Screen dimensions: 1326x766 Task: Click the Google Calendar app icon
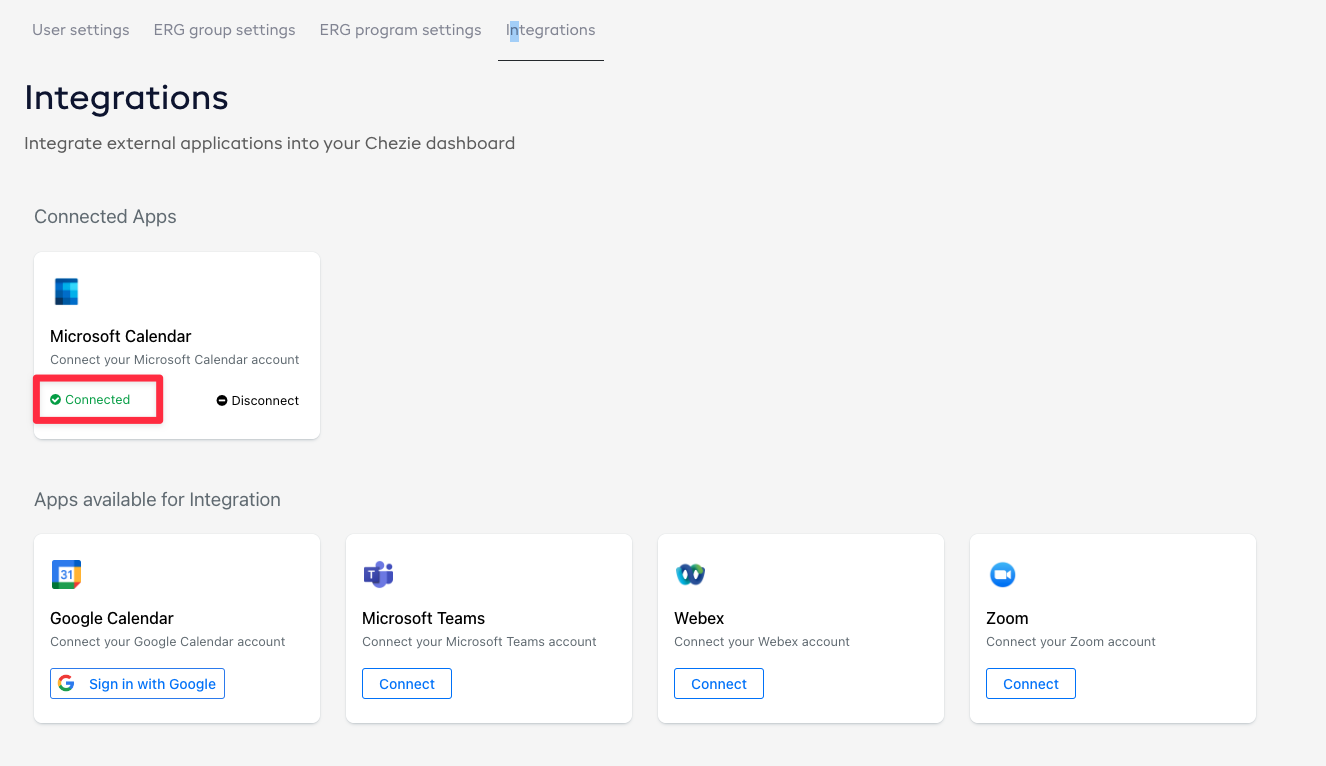[66, 574]
